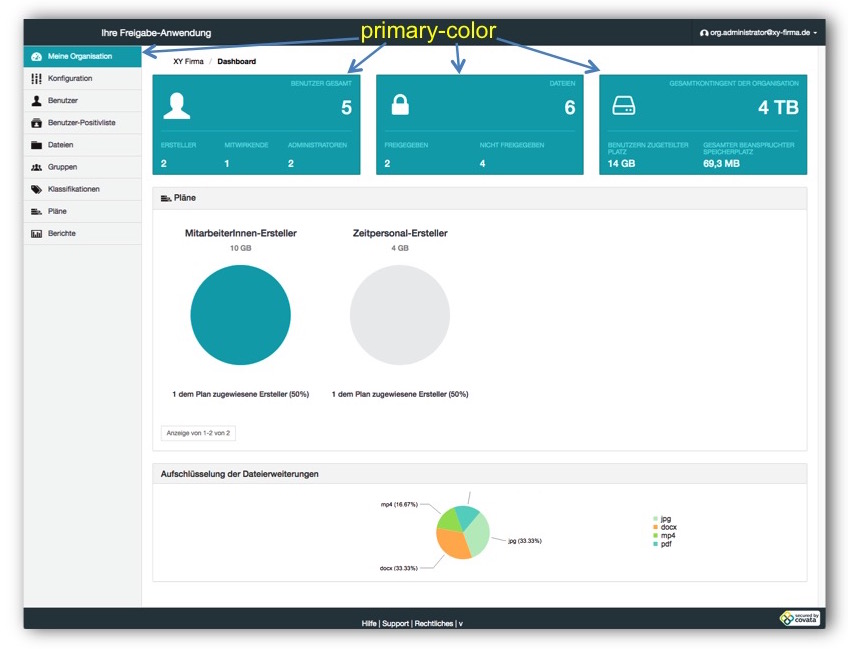Click the jpg legend color swatch
Image resolution: width=848 pixels, height=649 pixels.
pyautogui.click(x=655, y=519)
